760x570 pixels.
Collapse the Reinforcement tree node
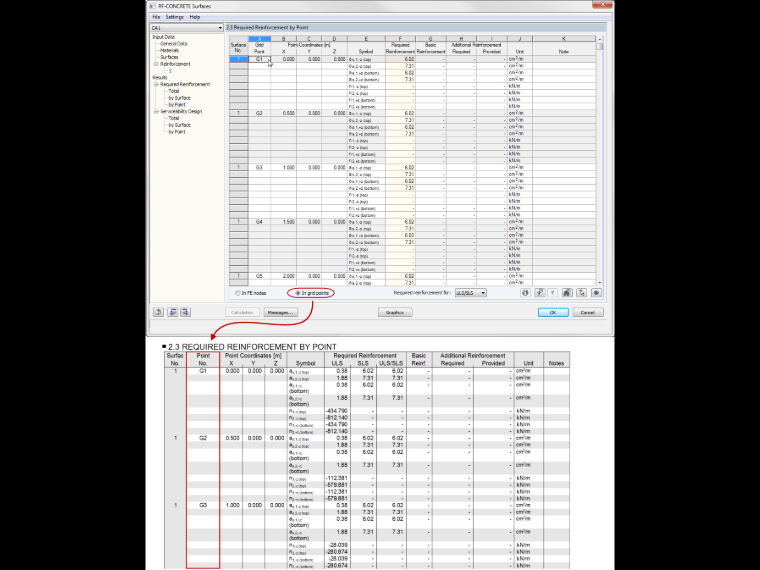[156, 64]
